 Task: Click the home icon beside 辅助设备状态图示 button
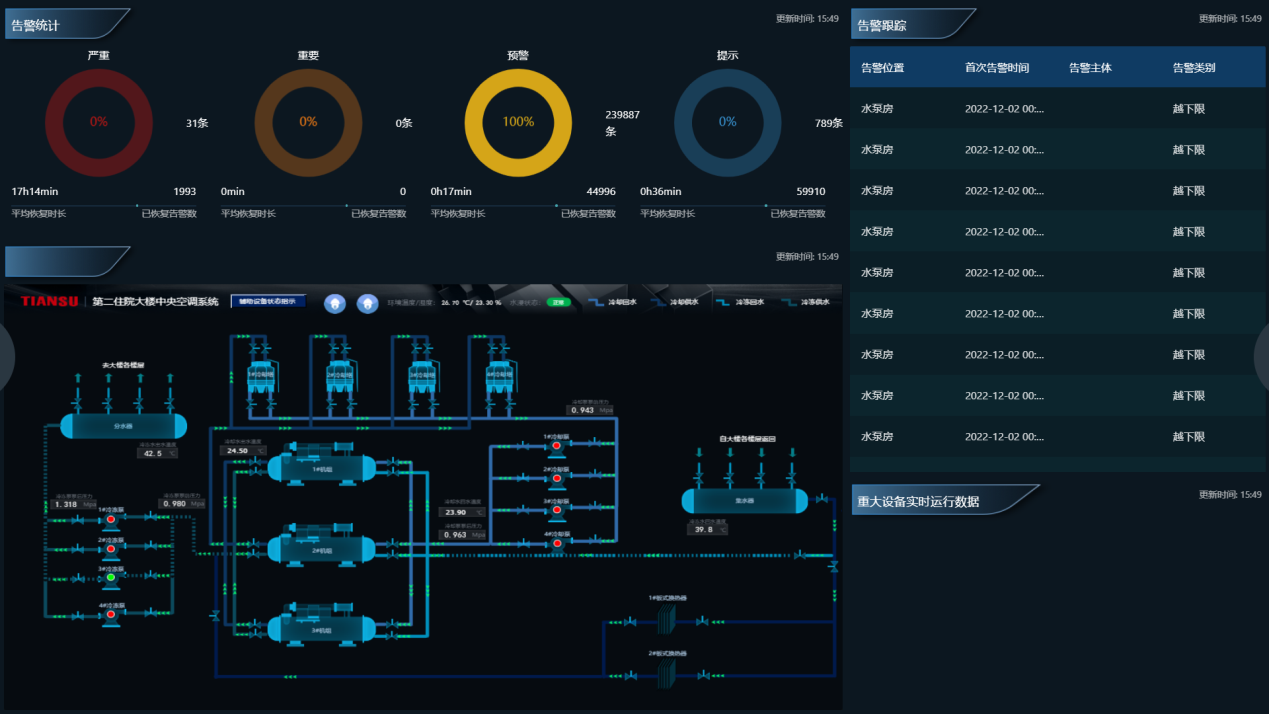click(336, 303)
